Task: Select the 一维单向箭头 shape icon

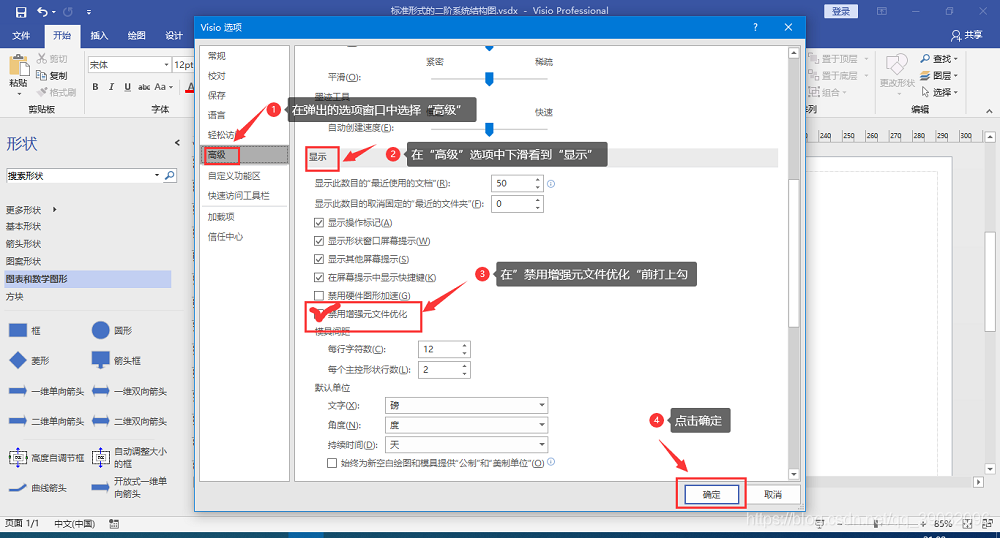Action: tap(18, 391)
